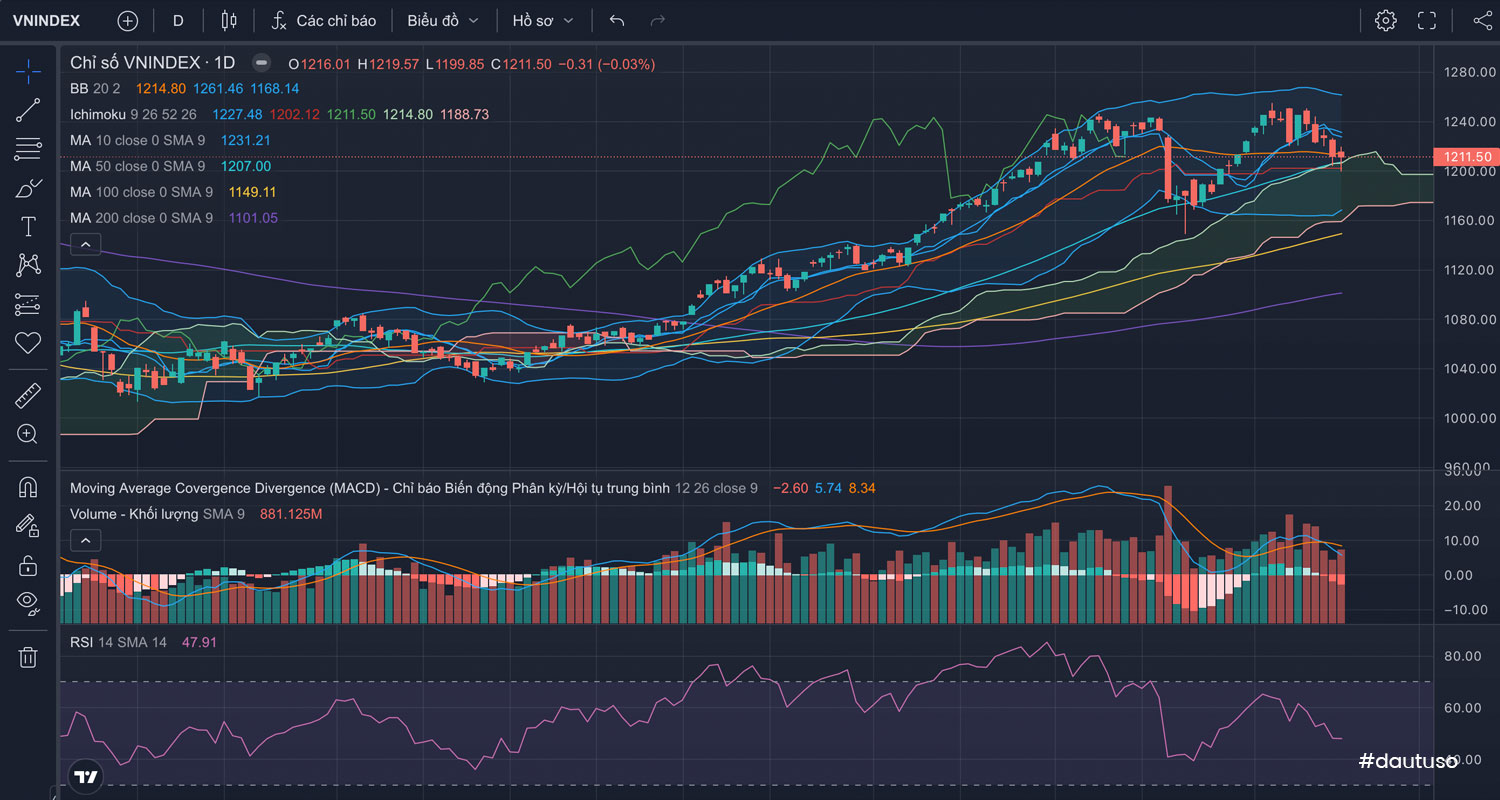Open the ruler measure tool
Screen dimensions: 1500x800
28,396
